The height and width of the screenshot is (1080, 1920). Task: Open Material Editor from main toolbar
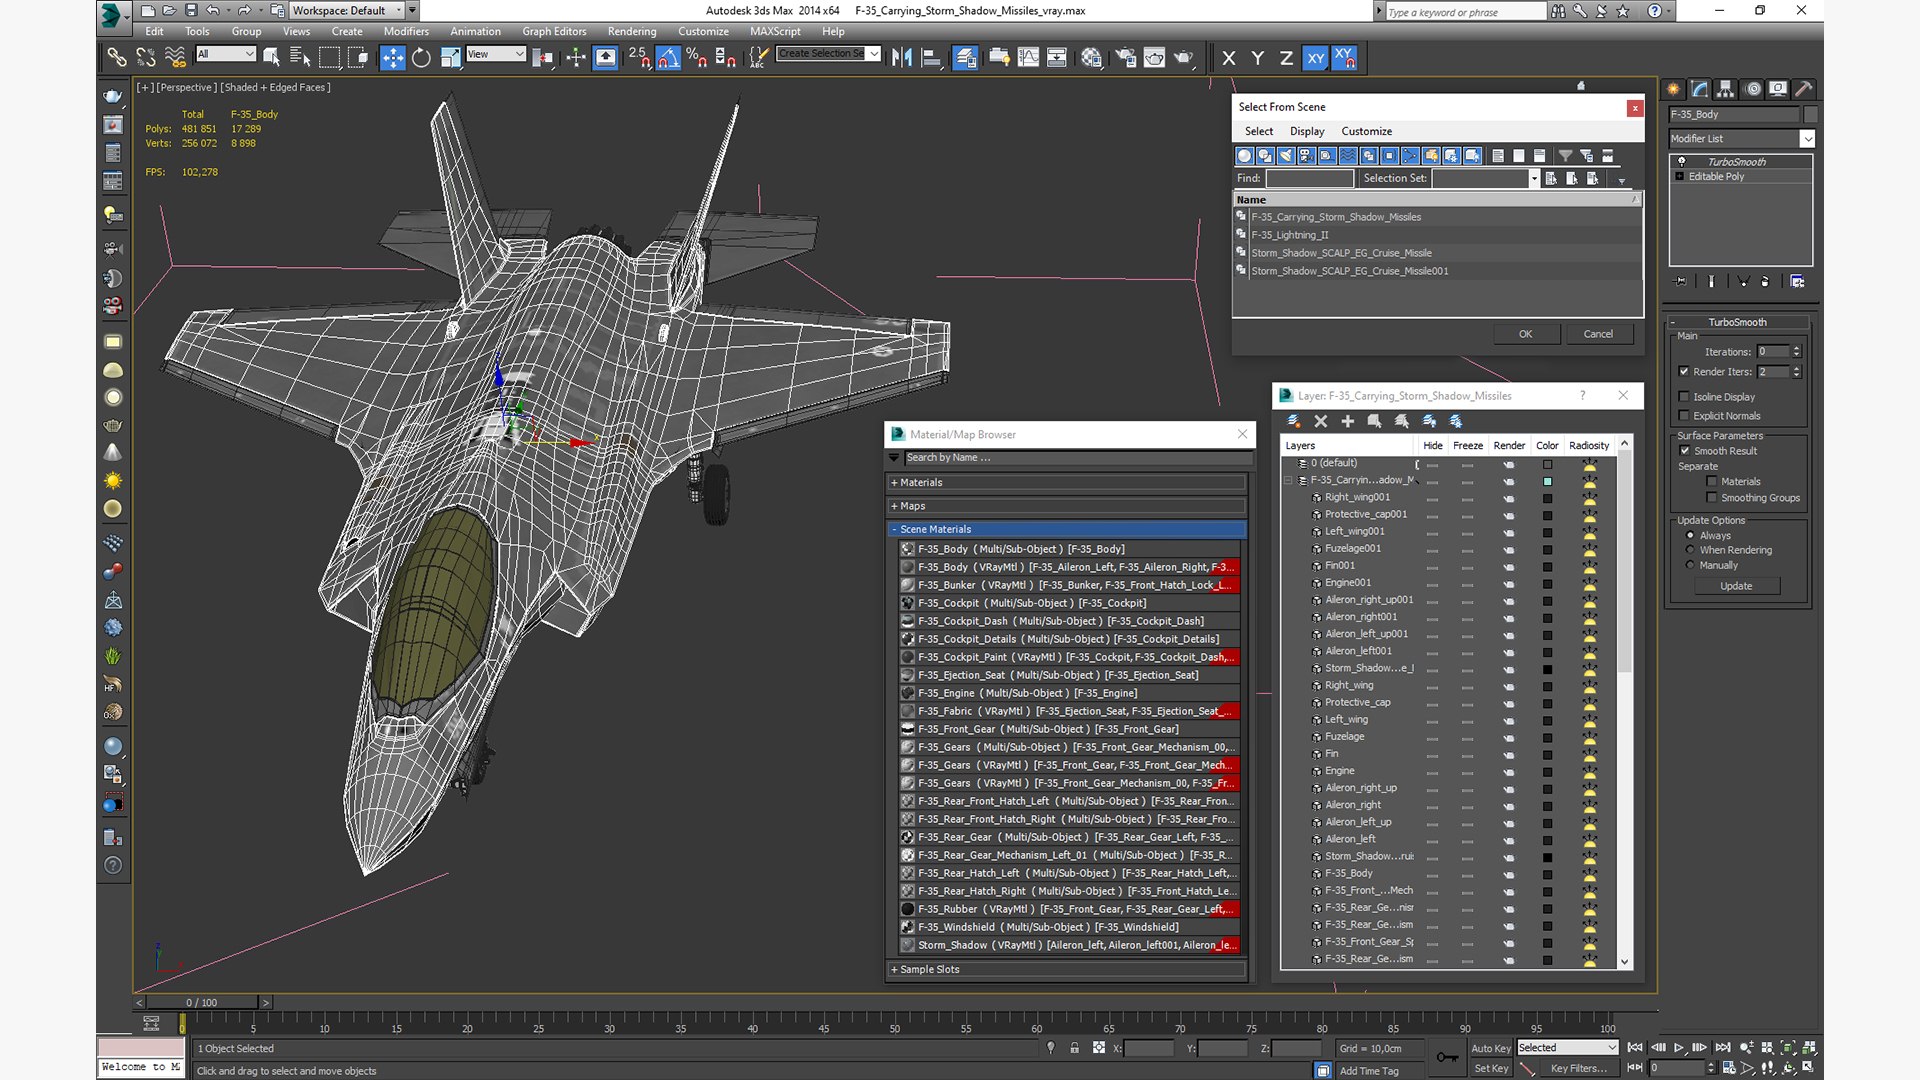pos(1091,58)
